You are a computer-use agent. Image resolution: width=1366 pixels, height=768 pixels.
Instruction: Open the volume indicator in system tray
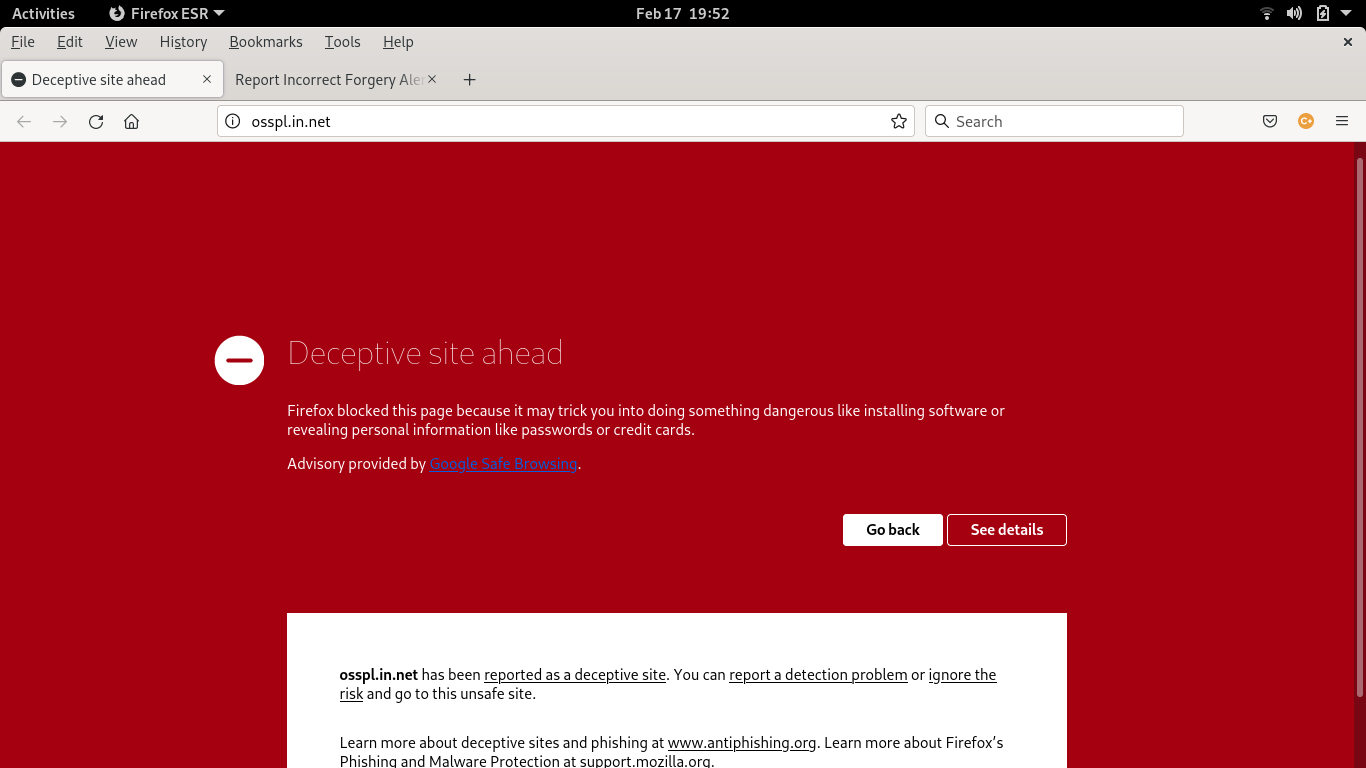(x=1294, y=13)
